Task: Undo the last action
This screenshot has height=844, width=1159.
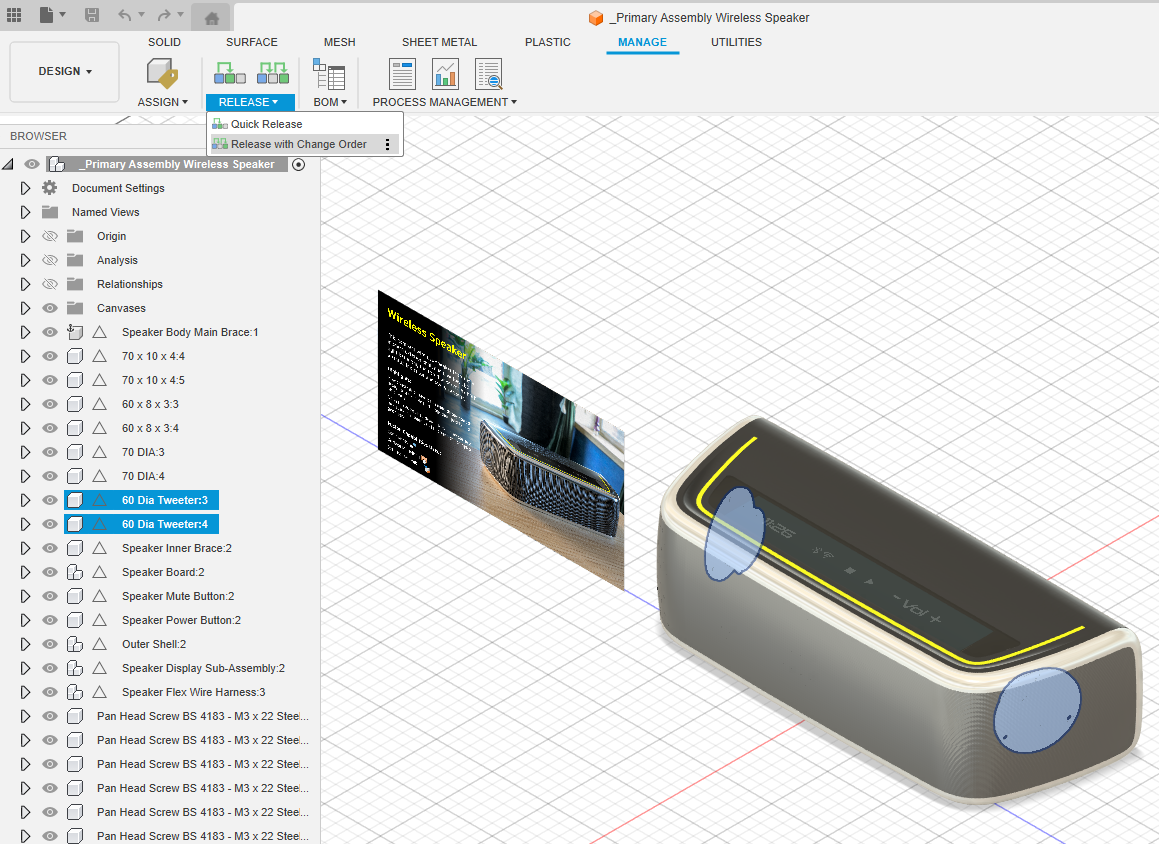Action: tap(125, 15)
